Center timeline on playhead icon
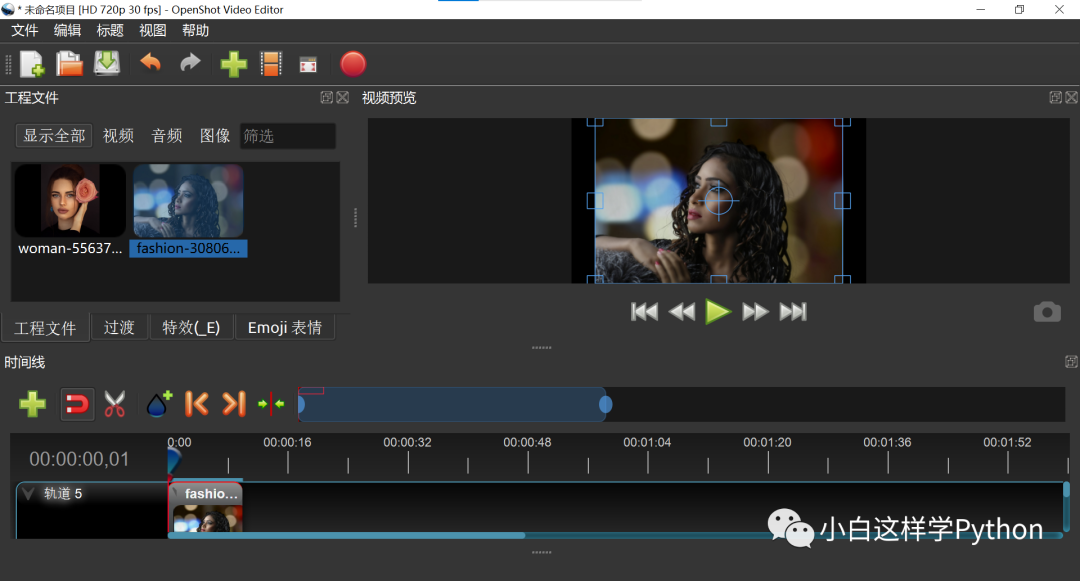Screen dimensions: 1080x581 (x=271, y=404)
